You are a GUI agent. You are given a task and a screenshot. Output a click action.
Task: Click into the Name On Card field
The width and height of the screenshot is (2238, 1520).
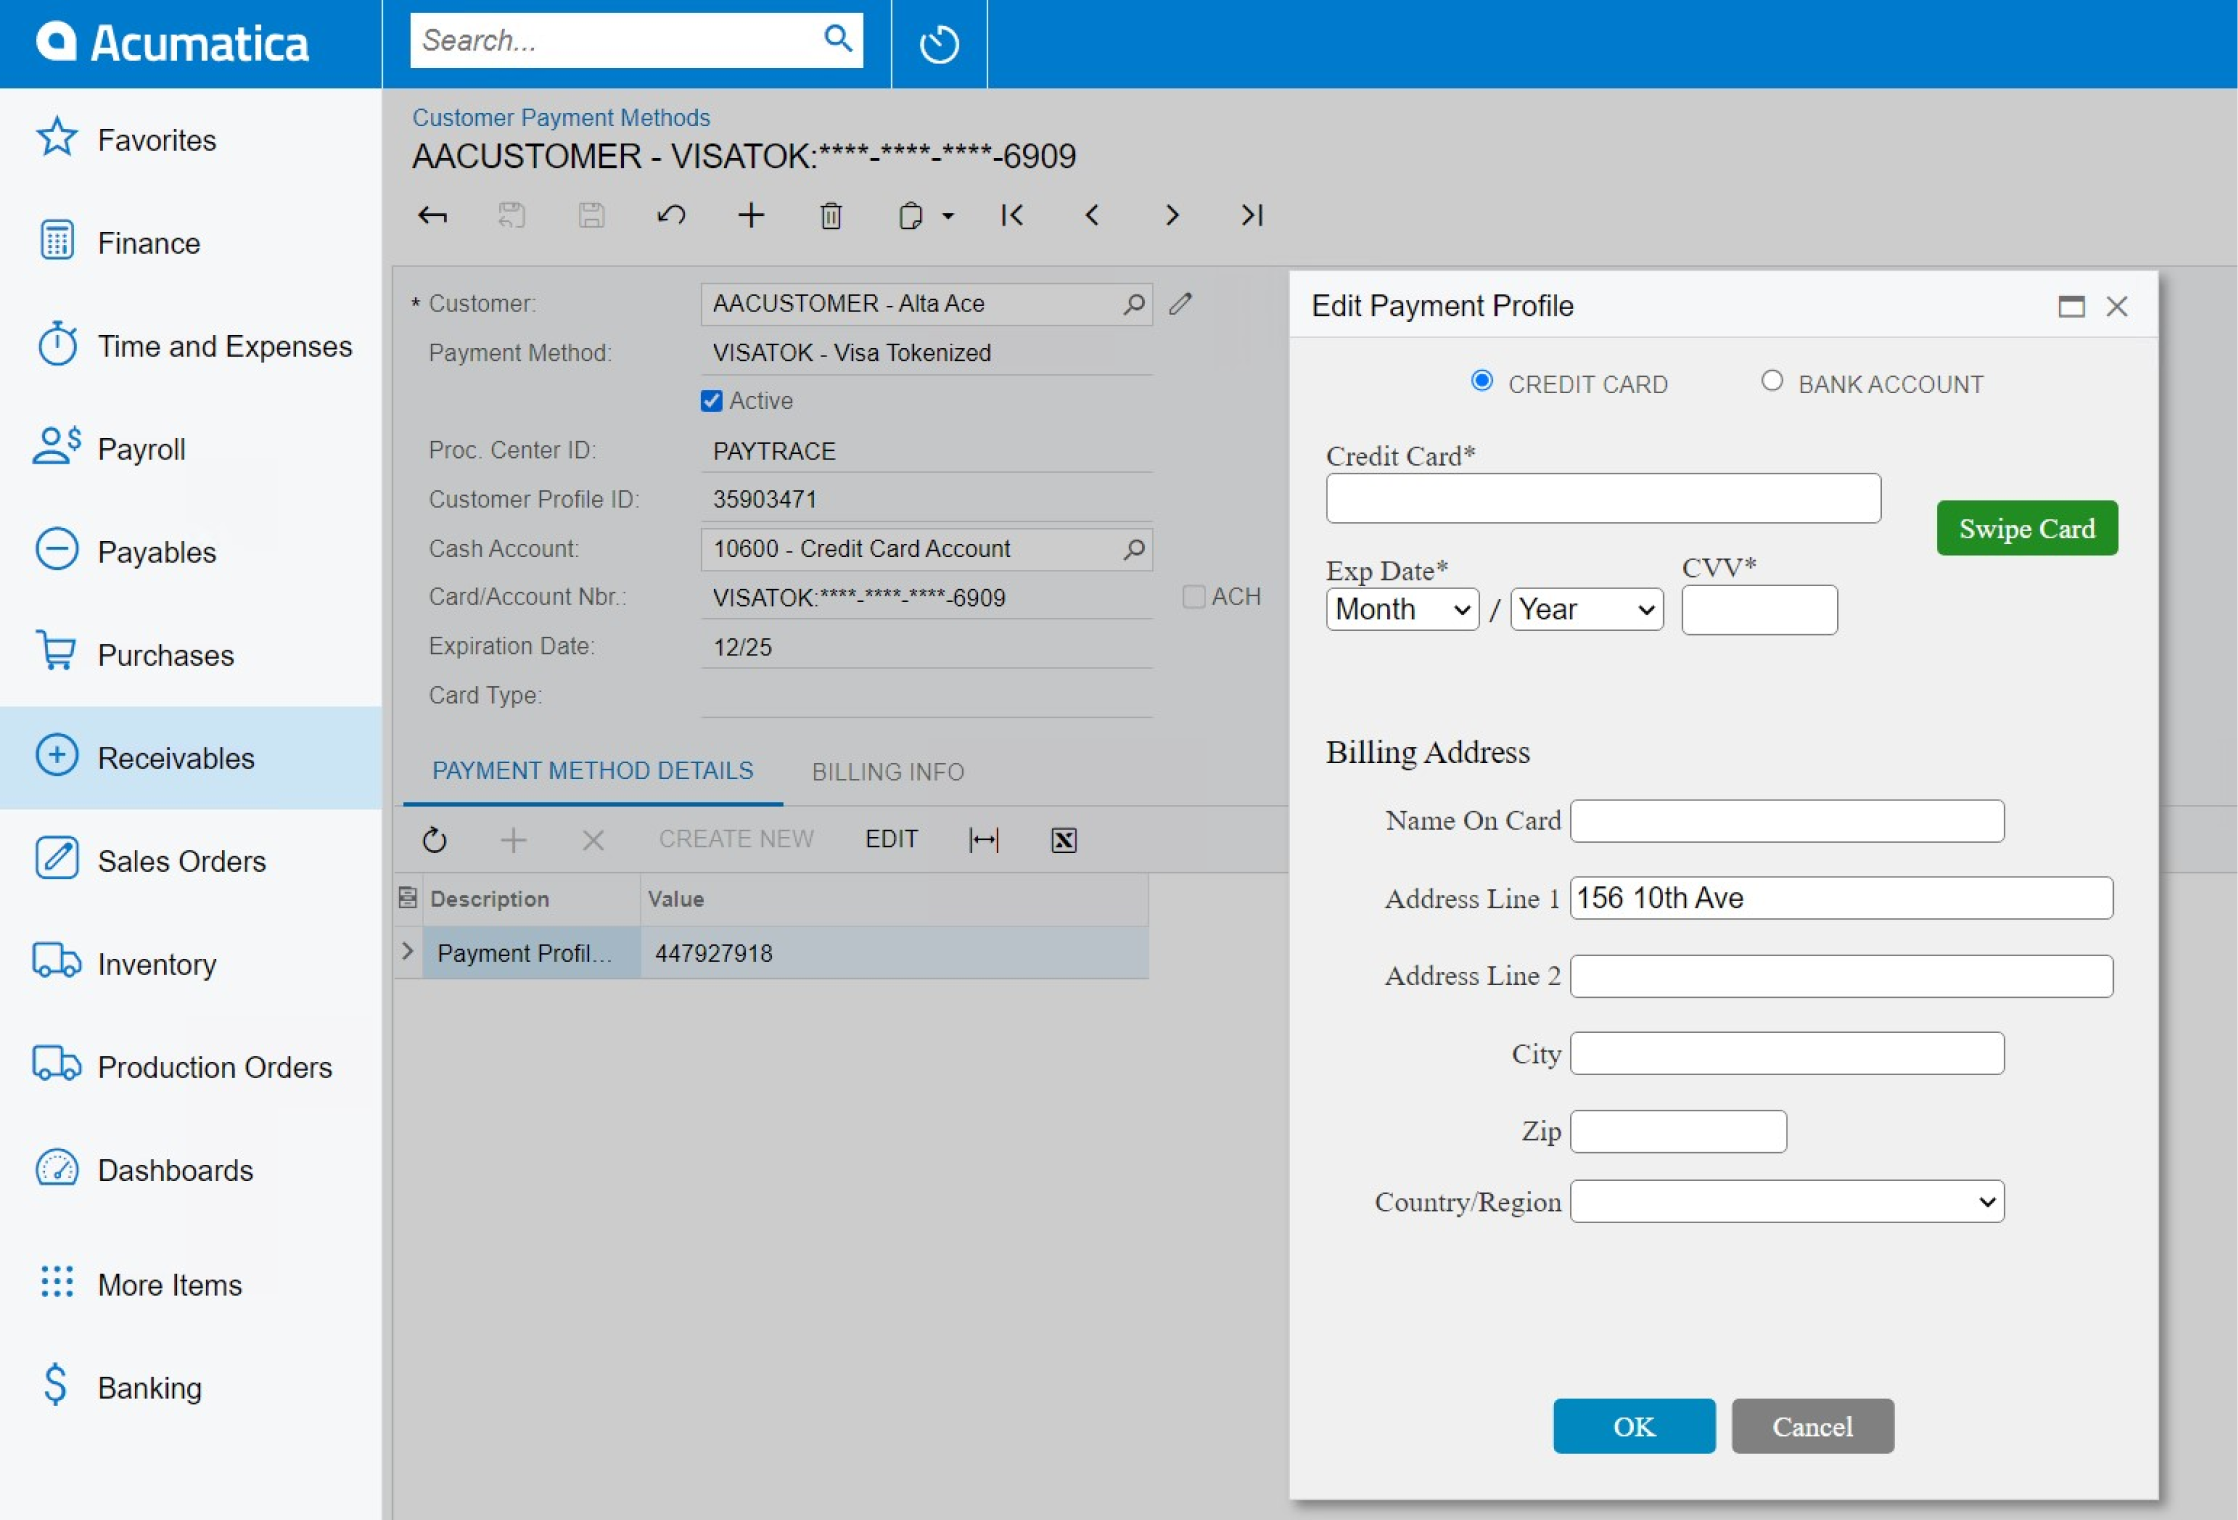(1787, 820)
